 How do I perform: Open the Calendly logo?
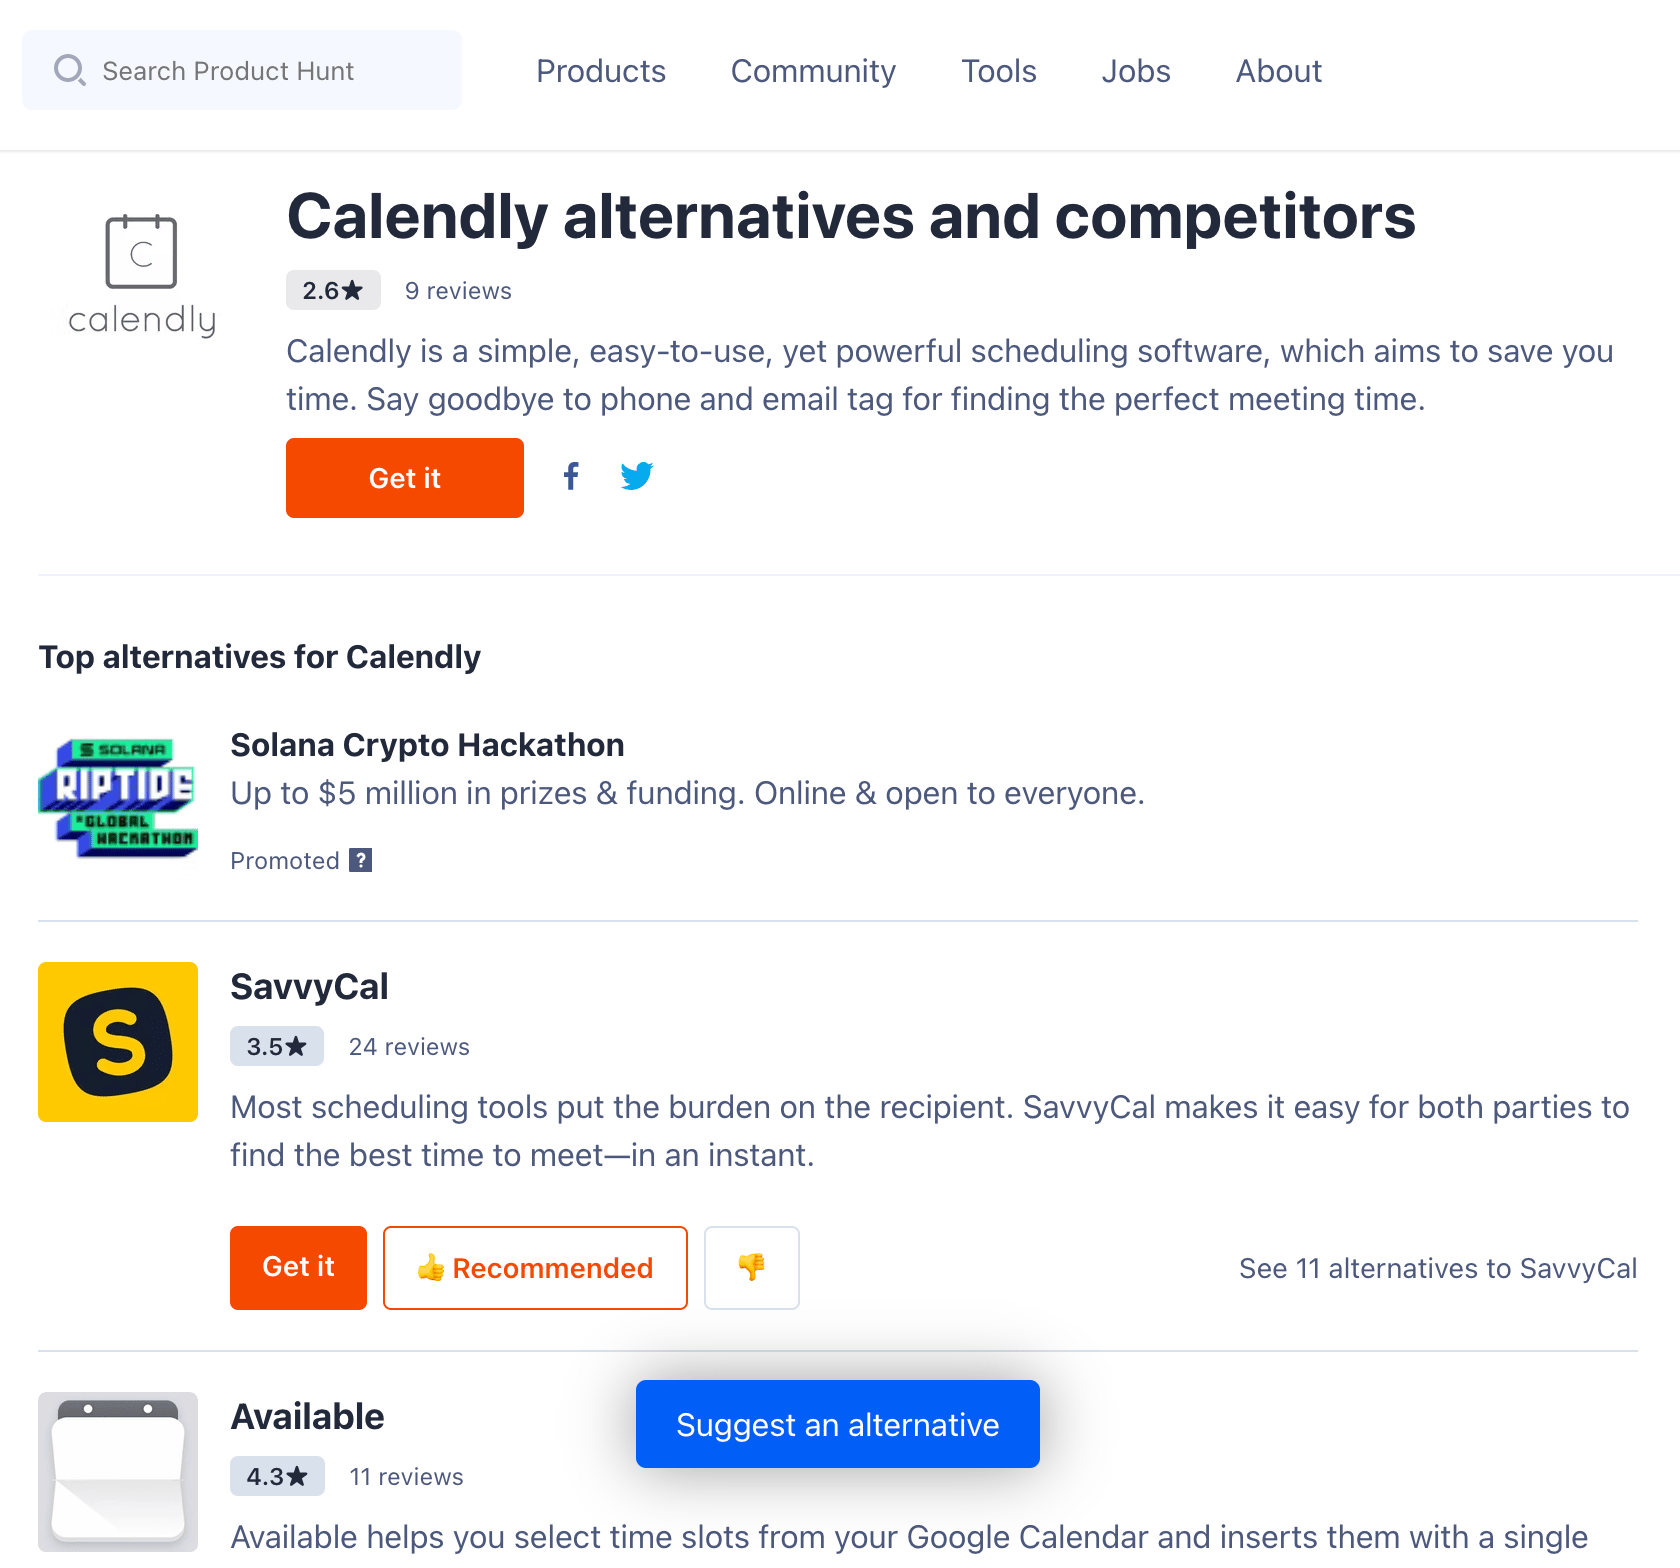pyautogui.click(x=142, y=275)
